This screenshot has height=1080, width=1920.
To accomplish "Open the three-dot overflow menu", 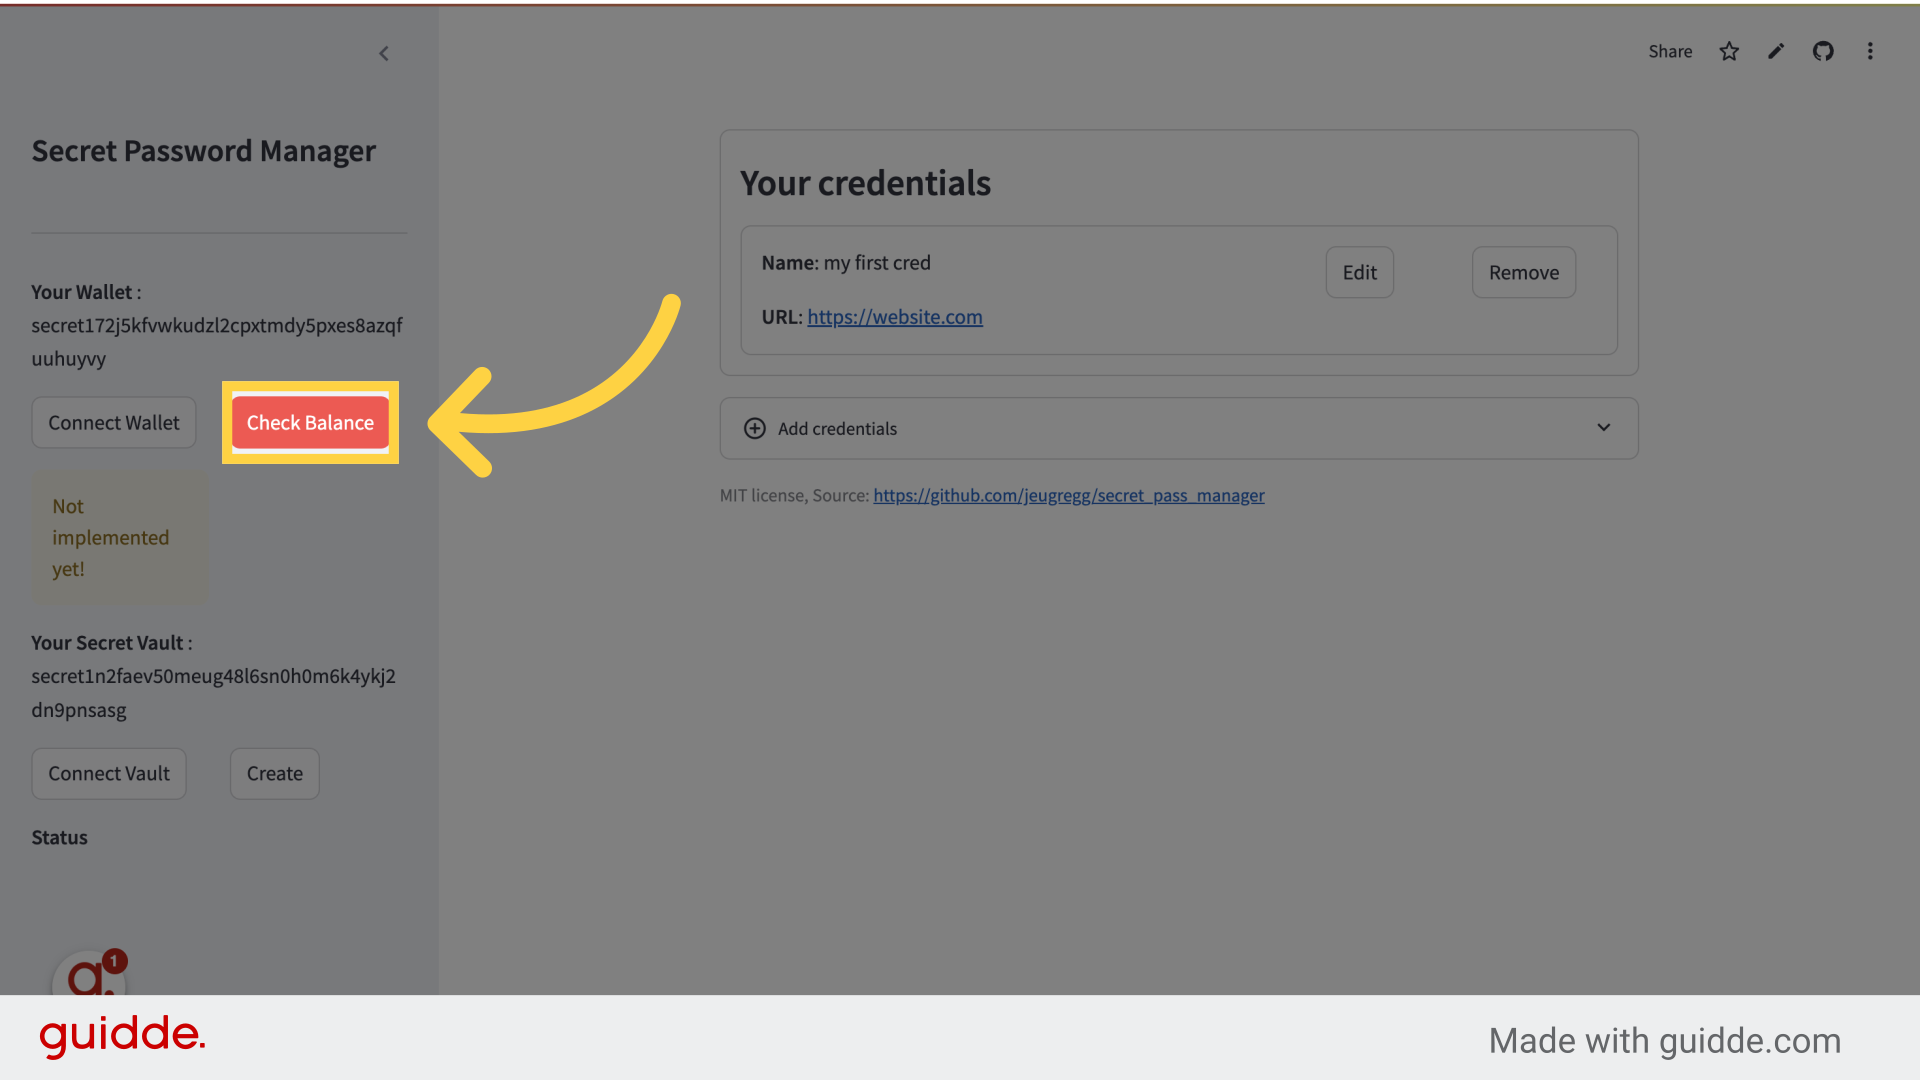I will (x=1870, y=51).
